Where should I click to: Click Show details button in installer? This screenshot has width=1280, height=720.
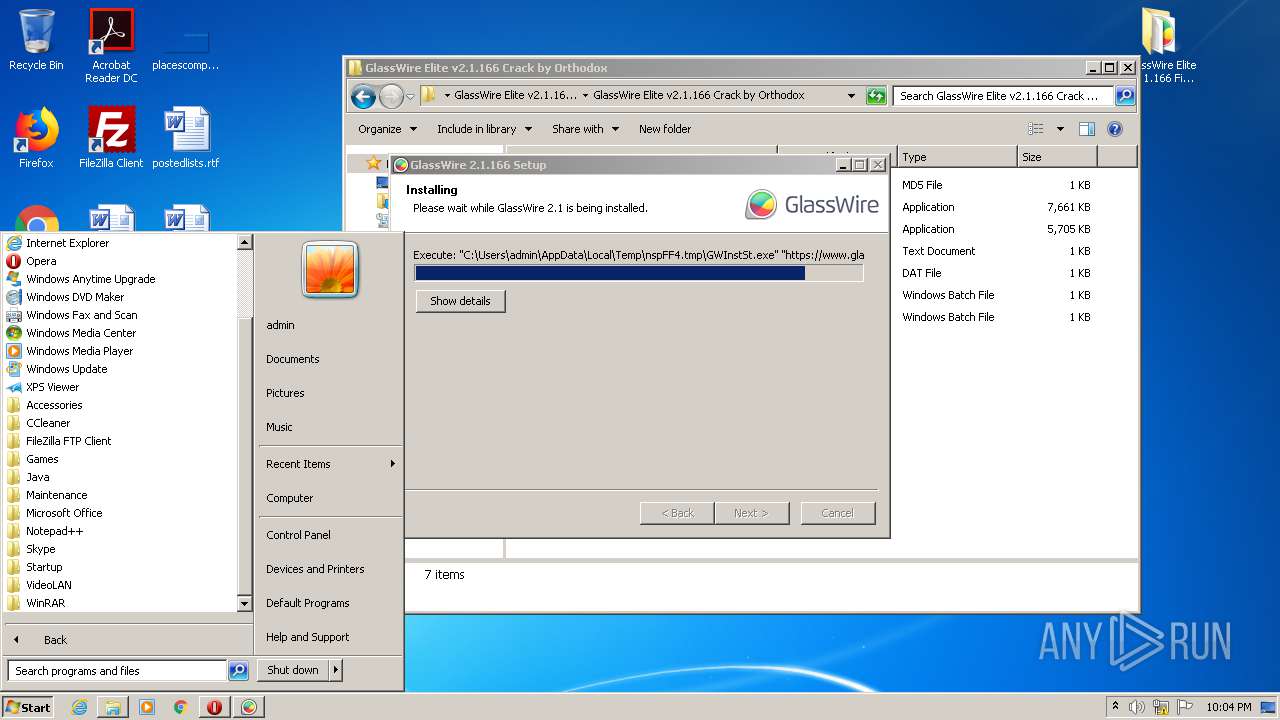pos(460,301)
